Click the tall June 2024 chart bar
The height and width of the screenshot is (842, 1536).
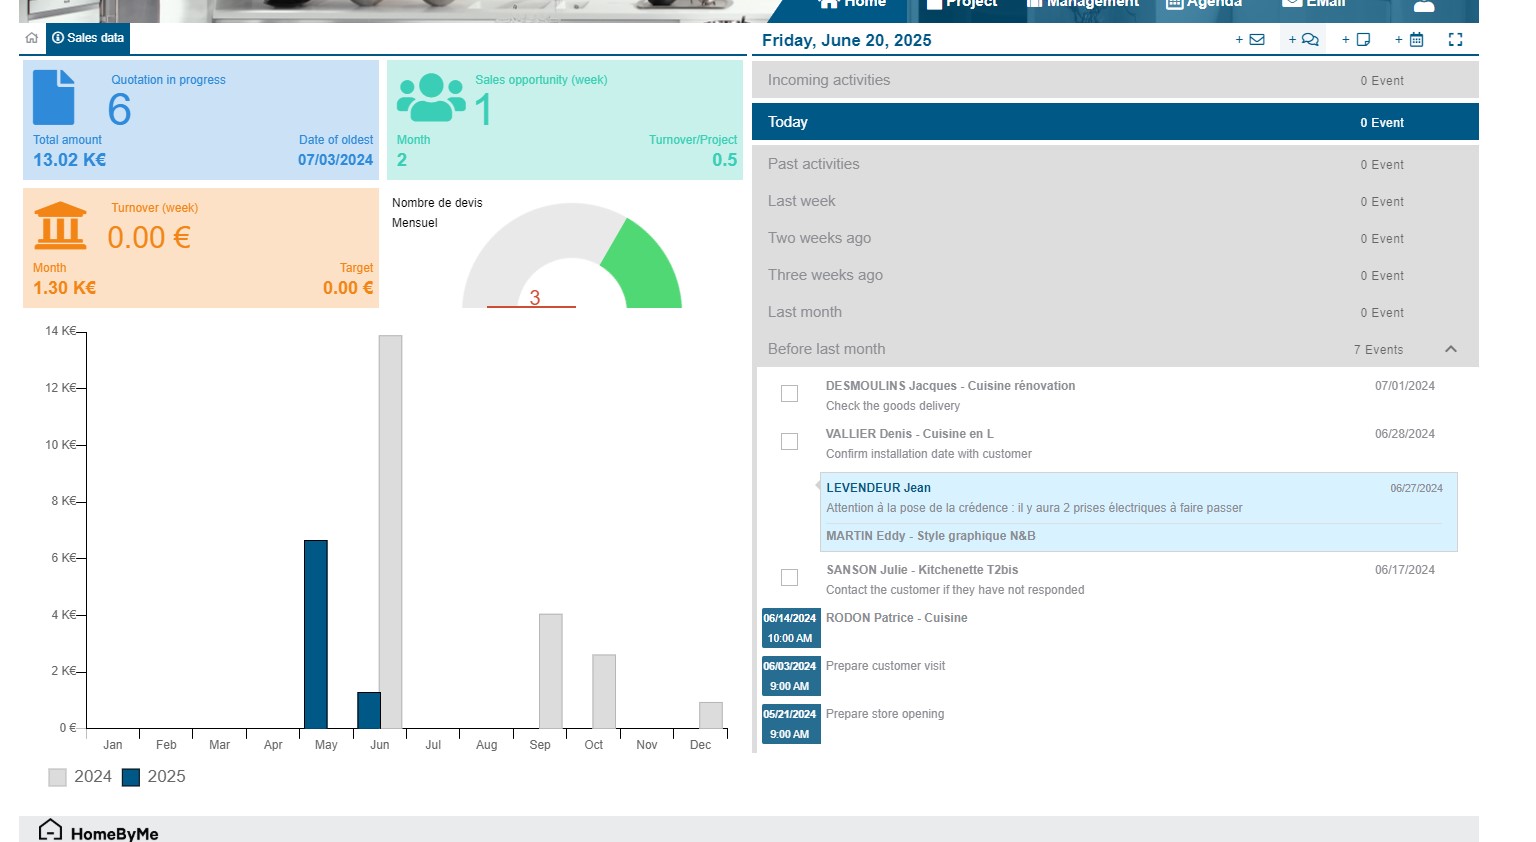coord(390,531)
